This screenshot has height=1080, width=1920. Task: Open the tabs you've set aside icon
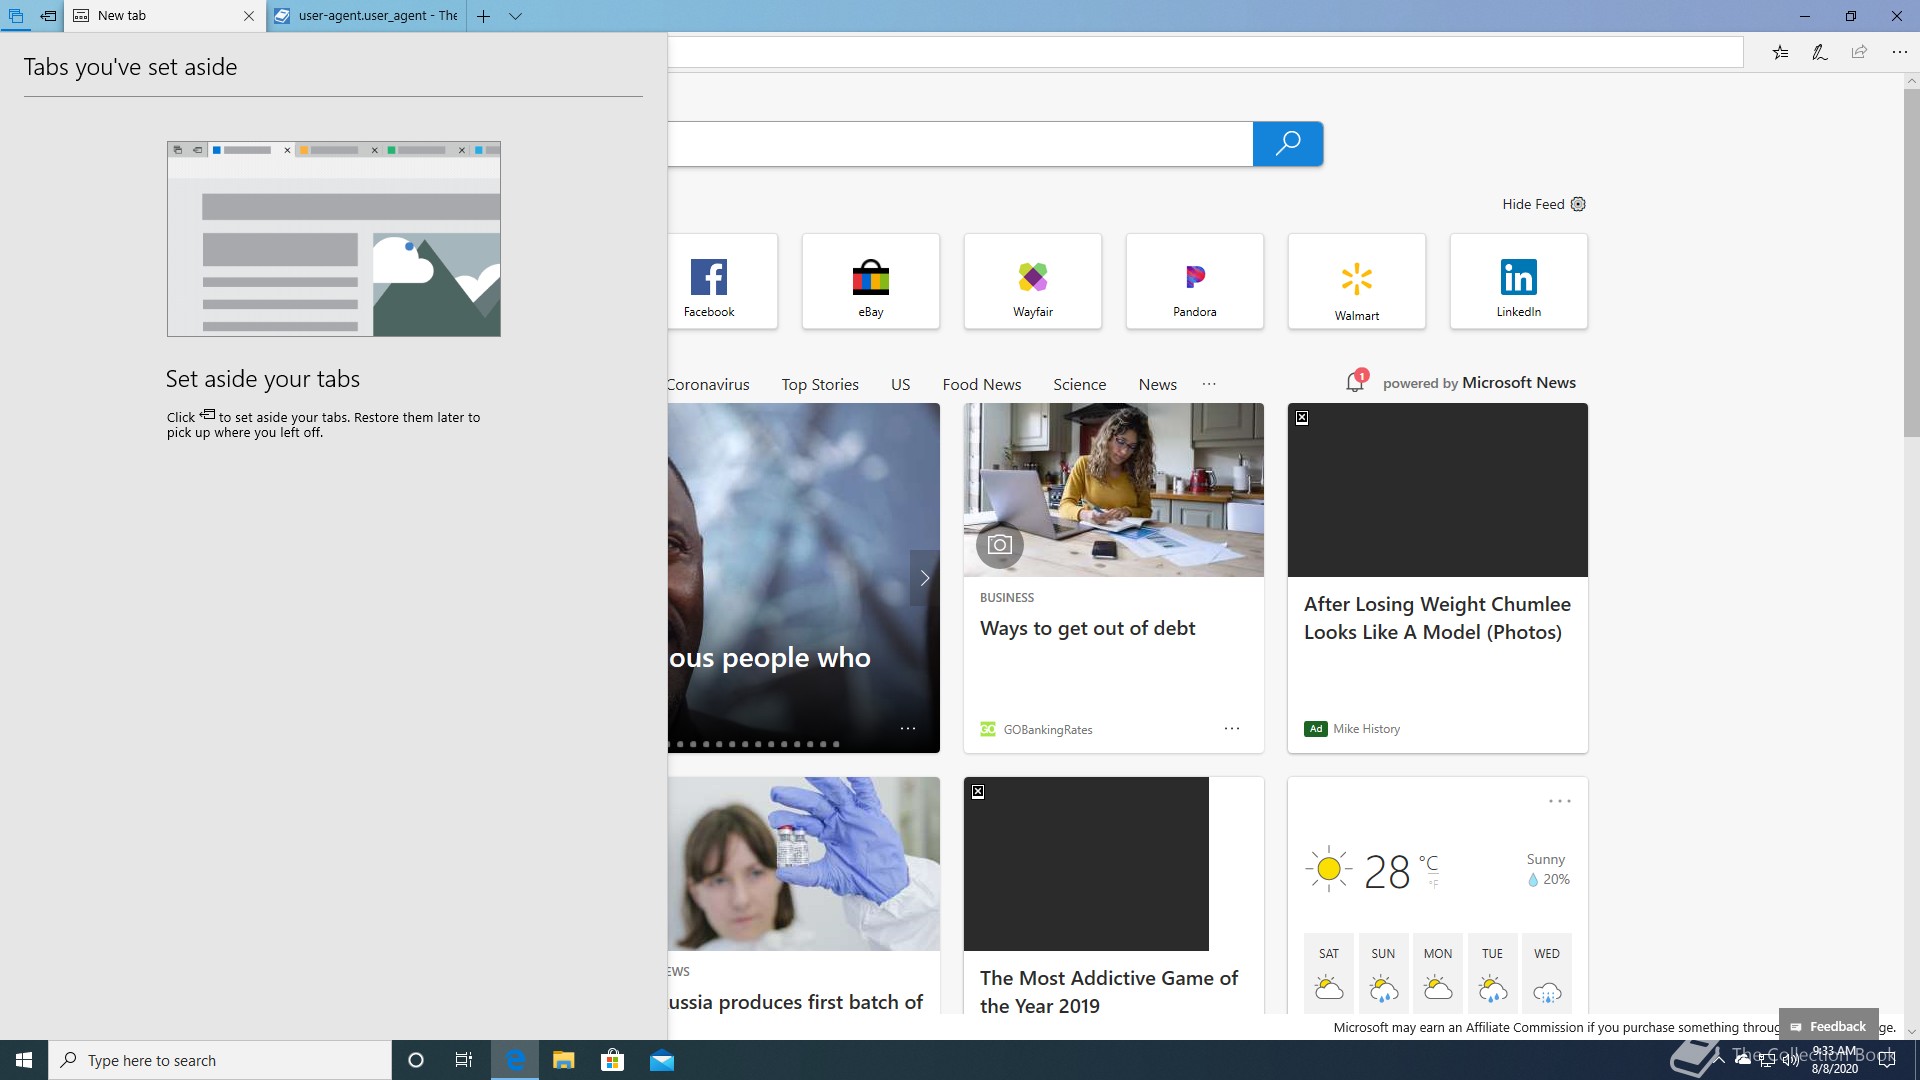click(16, 16)
